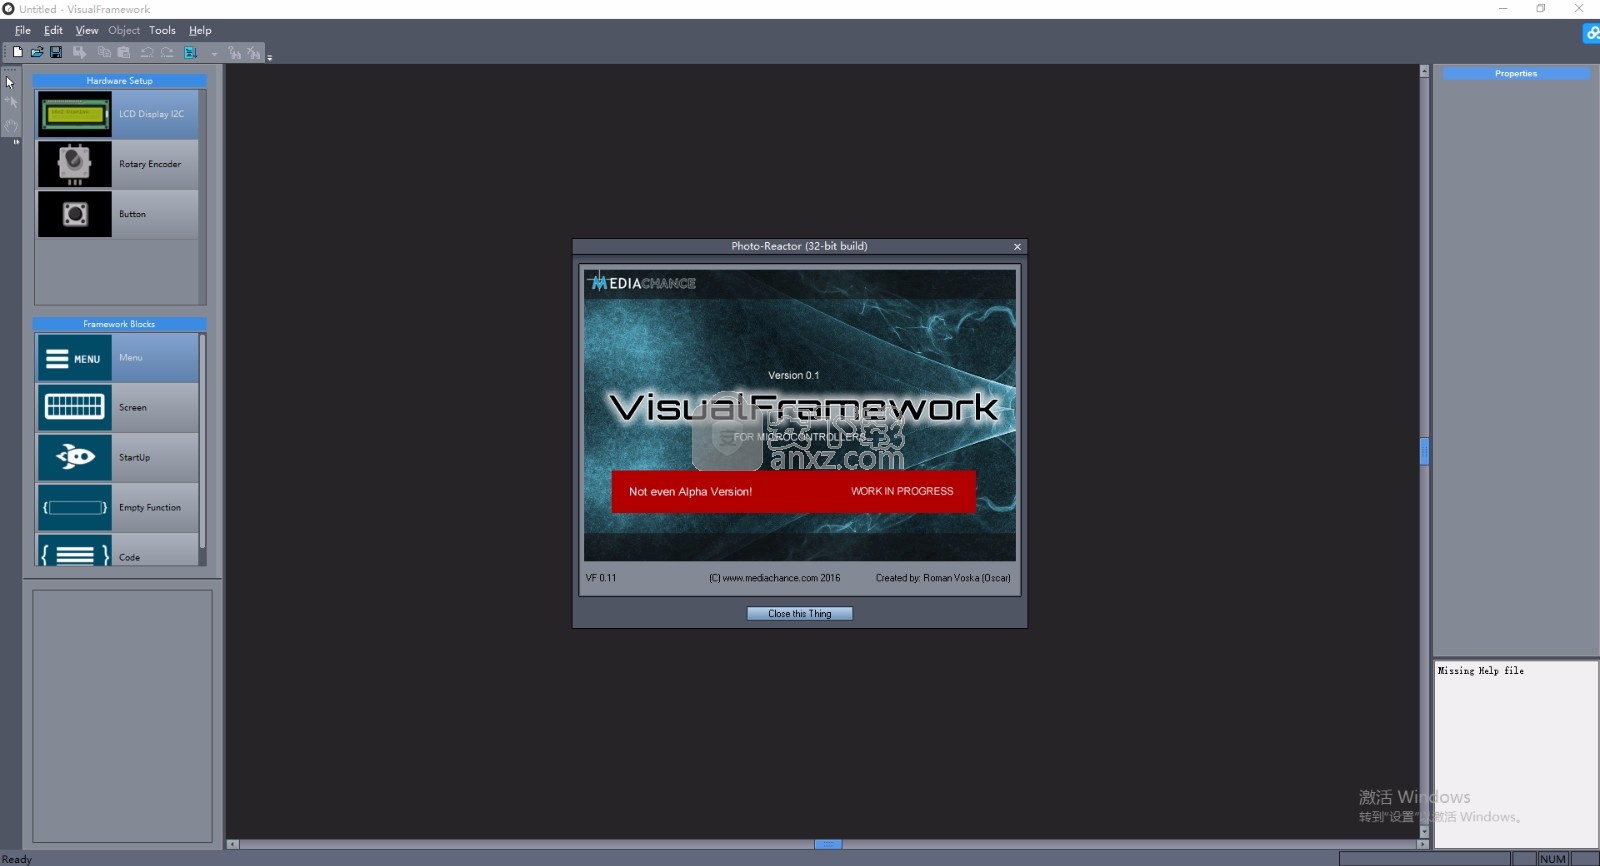Image resolution: width=1600 pixels, height=866 pixels.
Task: Click the Properties panel header
Action: [1516, 74]
